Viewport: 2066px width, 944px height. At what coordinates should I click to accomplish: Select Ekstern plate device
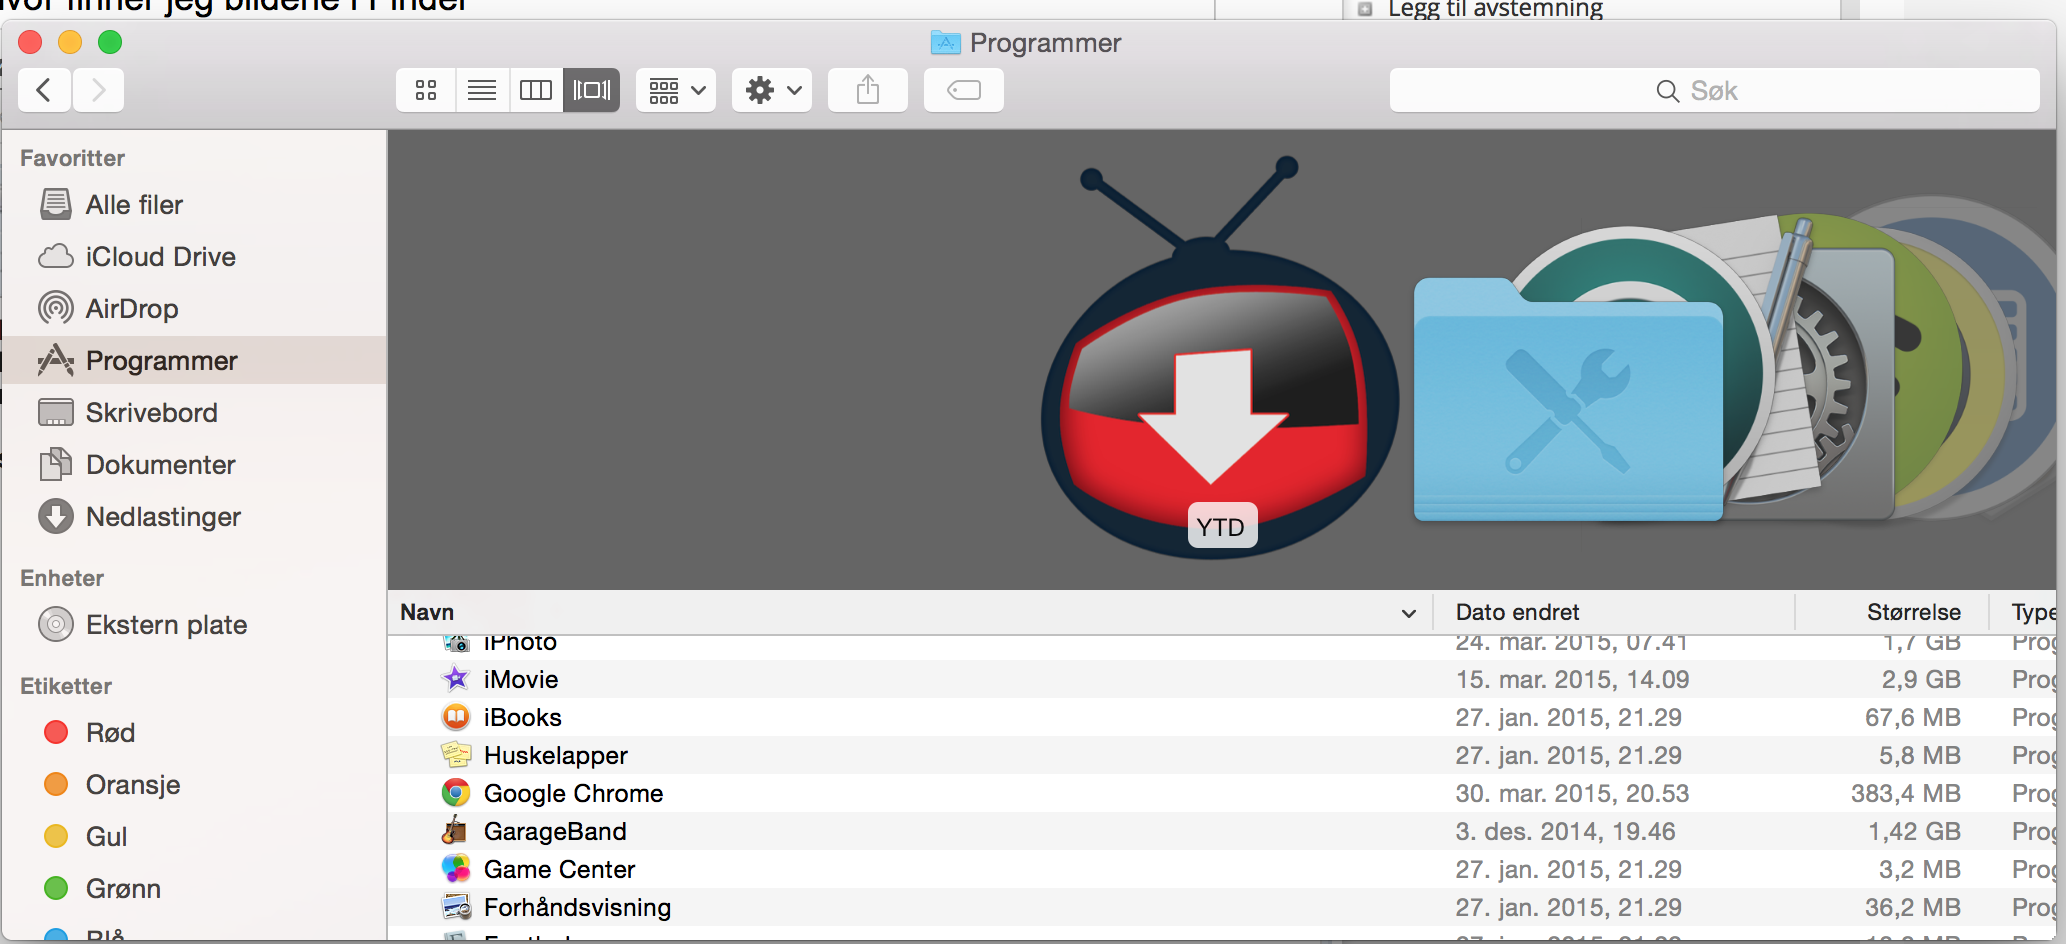coord(194,625)
